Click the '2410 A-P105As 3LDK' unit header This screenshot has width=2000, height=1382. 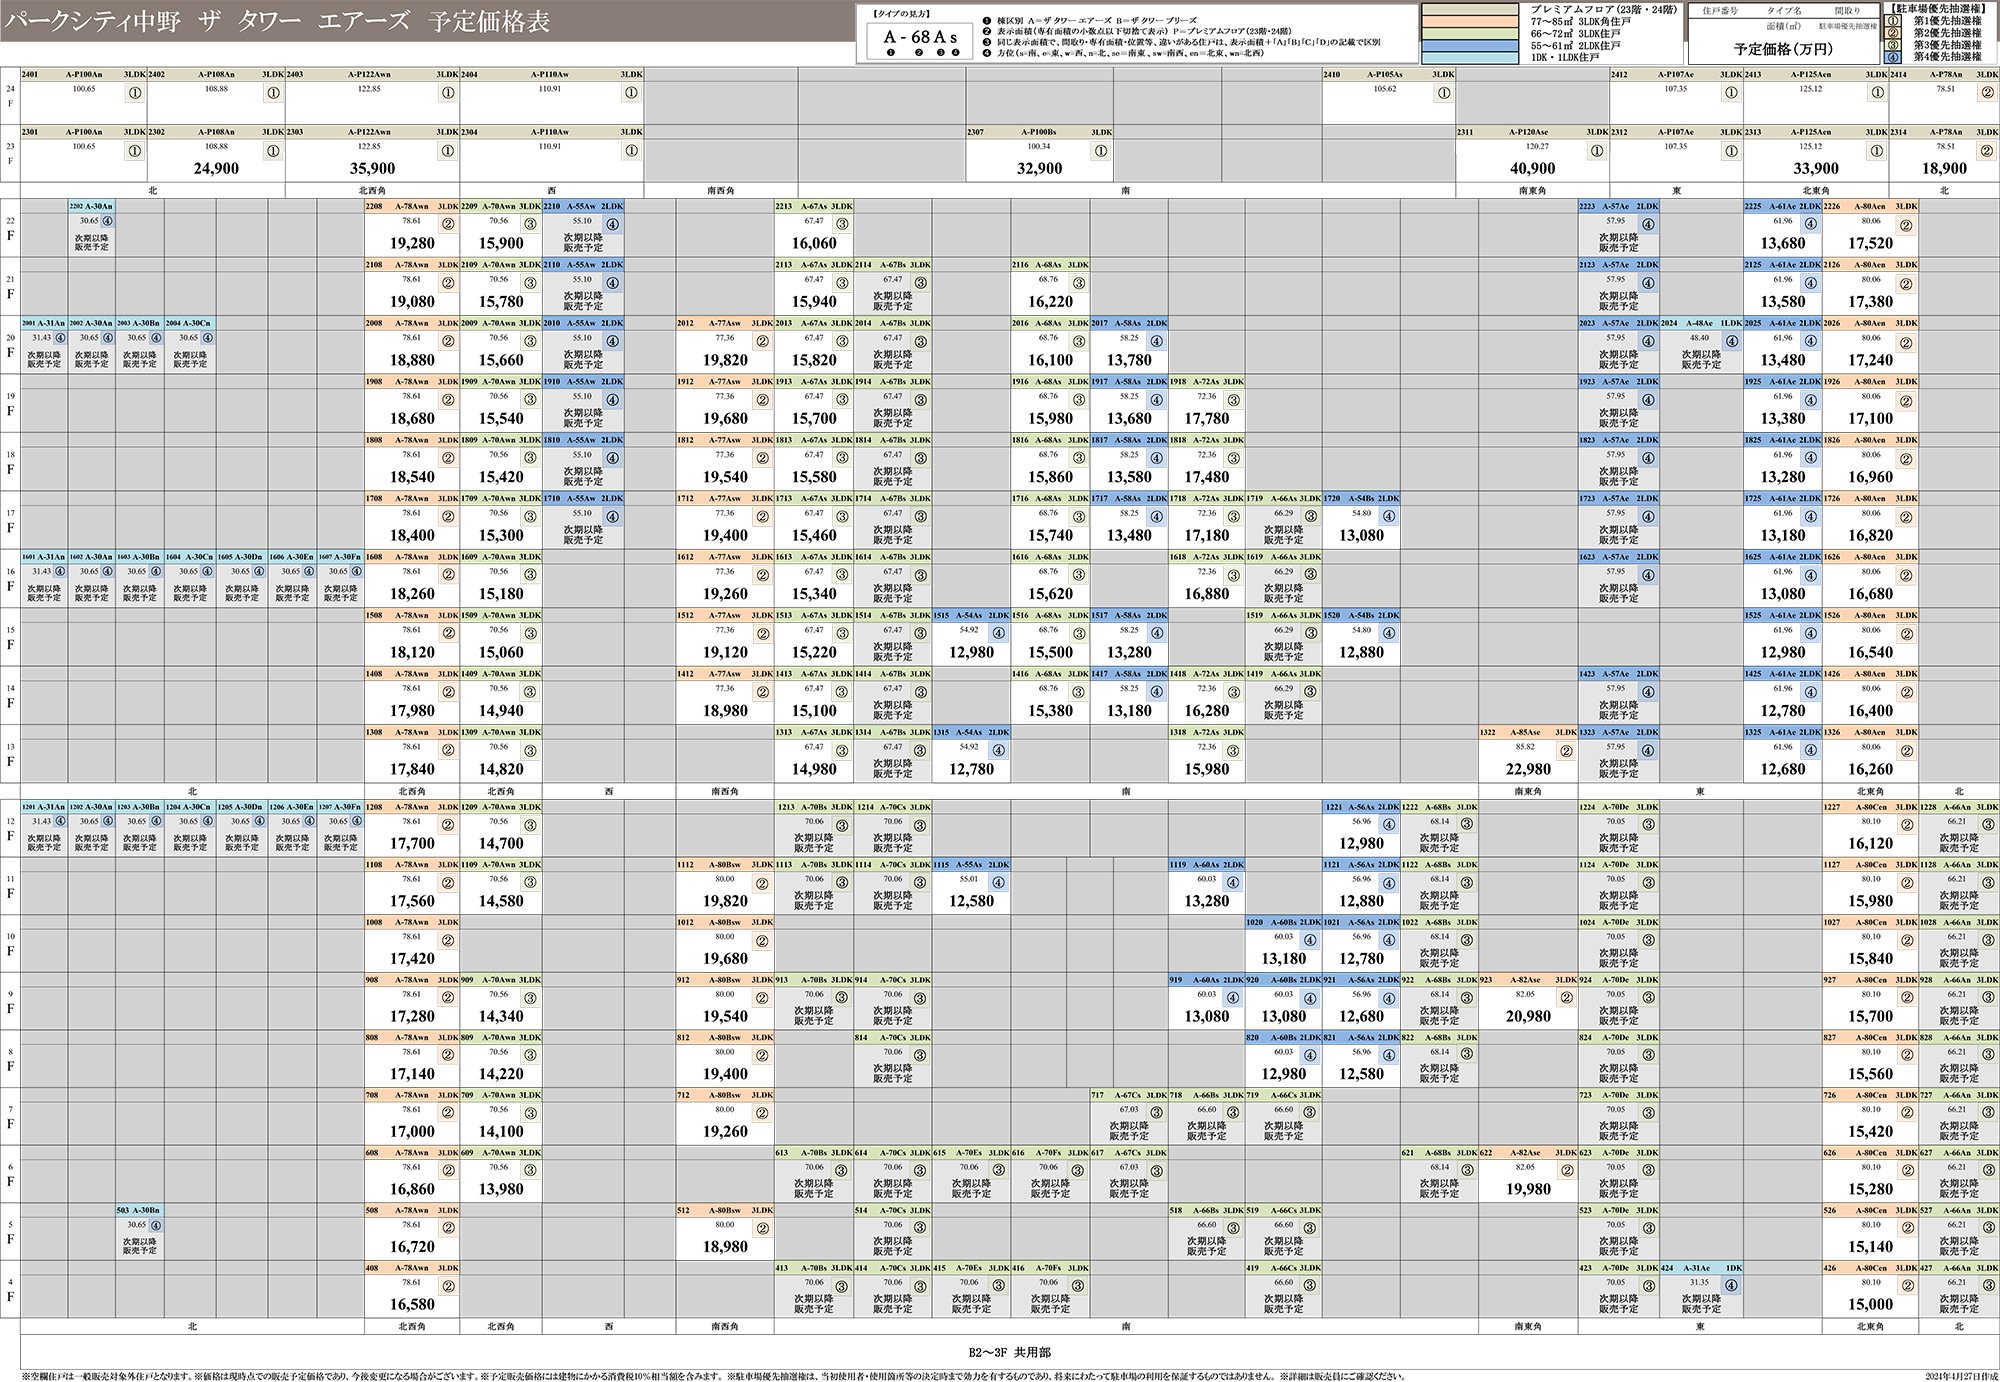pos(1388,75)
